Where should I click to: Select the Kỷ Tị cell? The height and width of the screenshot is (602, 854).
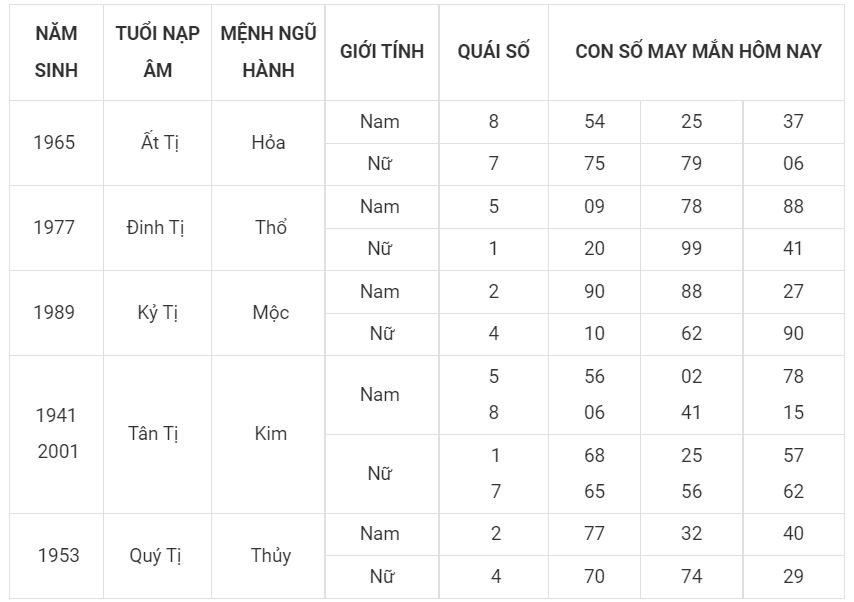coord(157,313)
